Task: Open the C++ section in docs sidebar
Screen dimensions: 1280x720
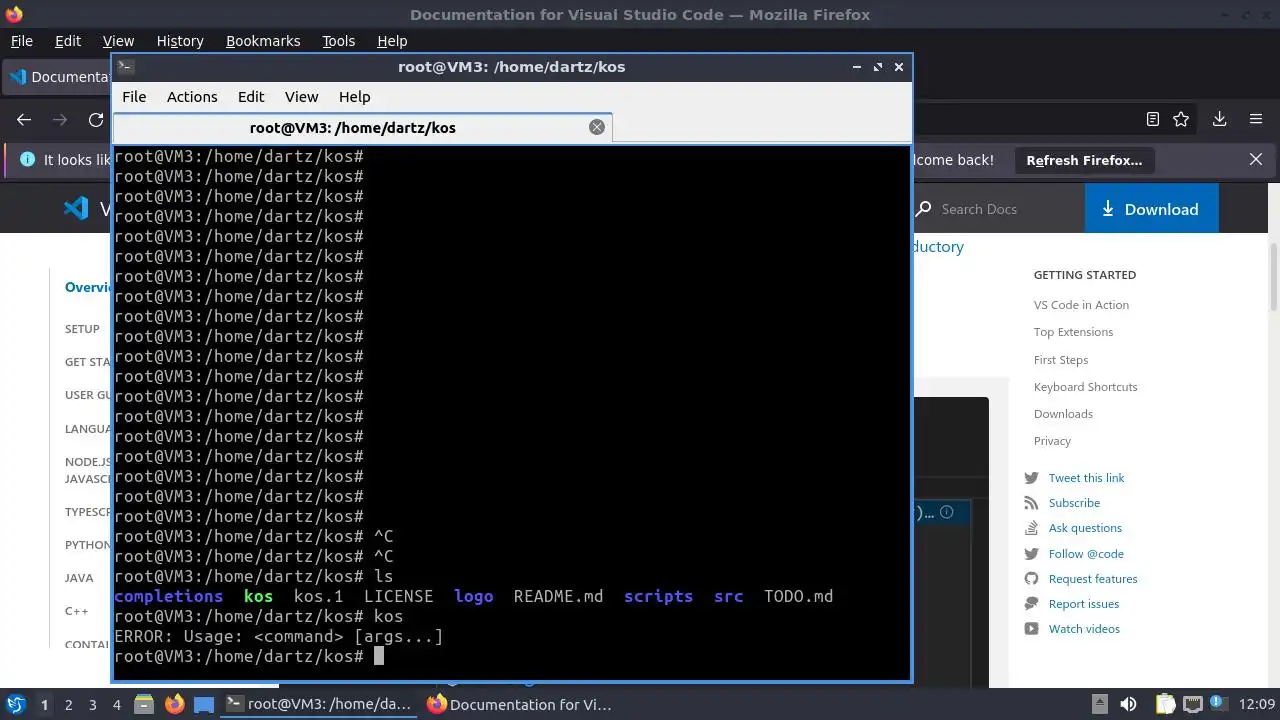Action: pos(76,611)
